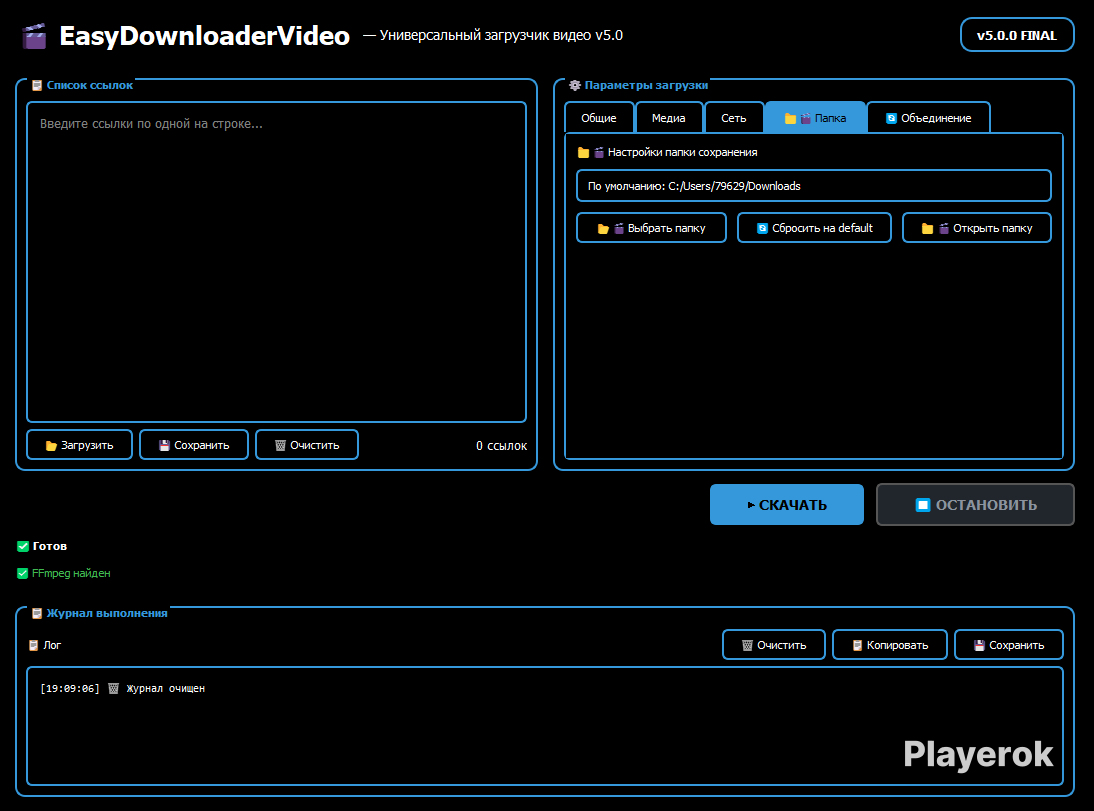The image size is (1094, 811).
Task: Click the notepad icon beside Журнал выполнения
Action: 37,613
